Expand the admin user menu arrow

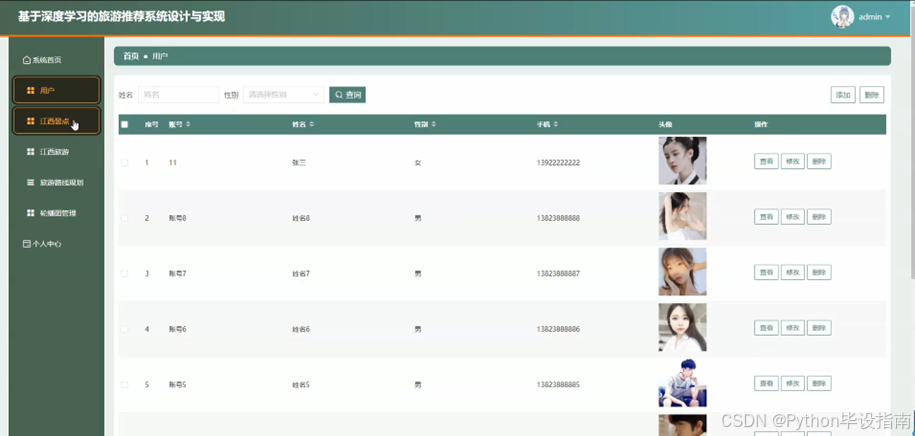(888, 17)
